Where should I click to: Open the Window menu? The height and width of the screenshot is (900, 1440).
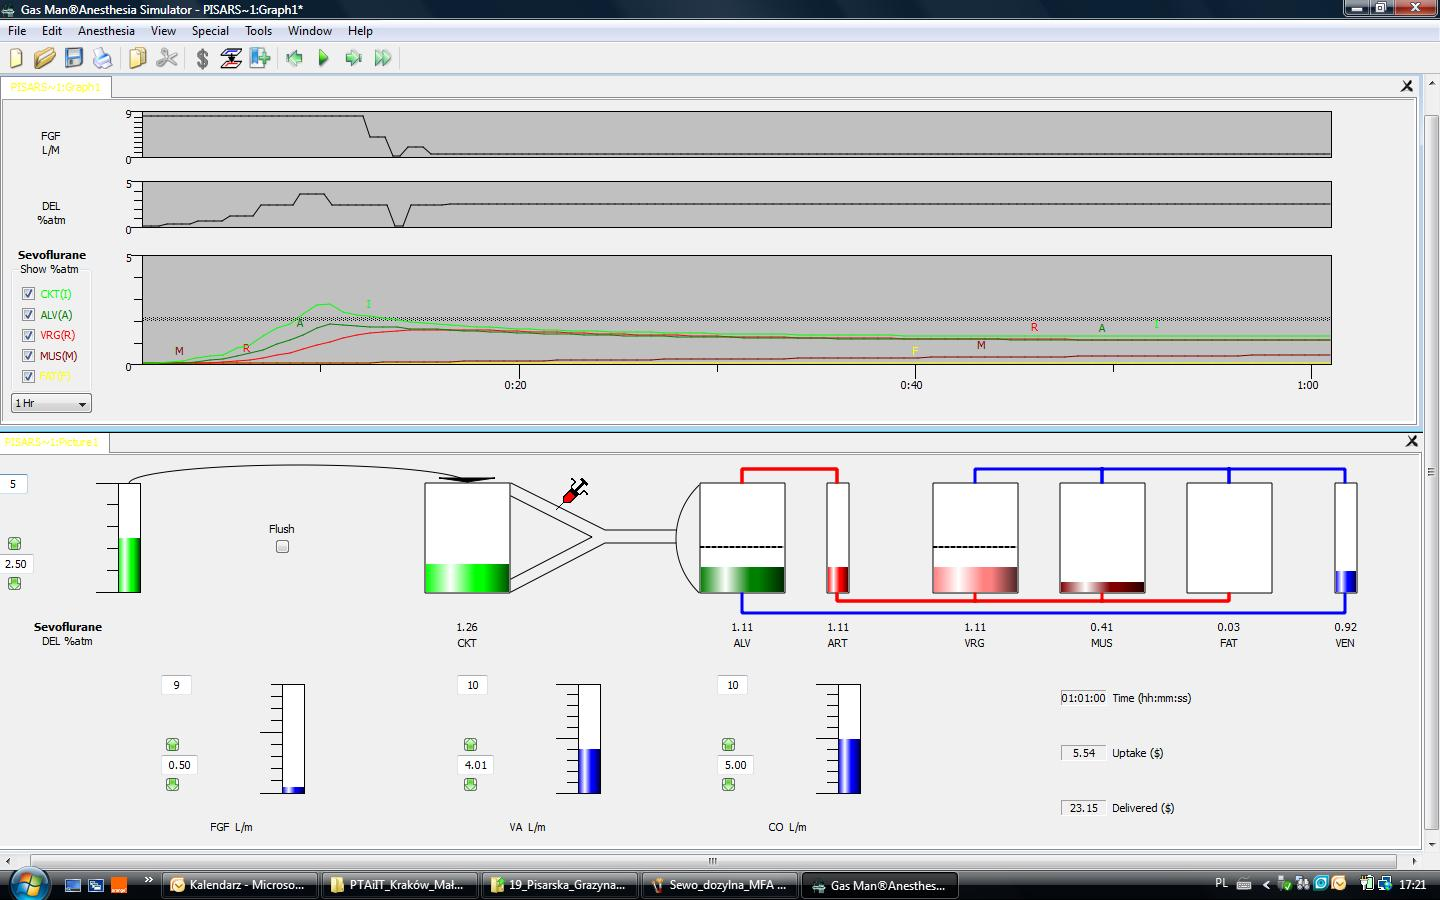pyautogui.click(x=310, y=31)
